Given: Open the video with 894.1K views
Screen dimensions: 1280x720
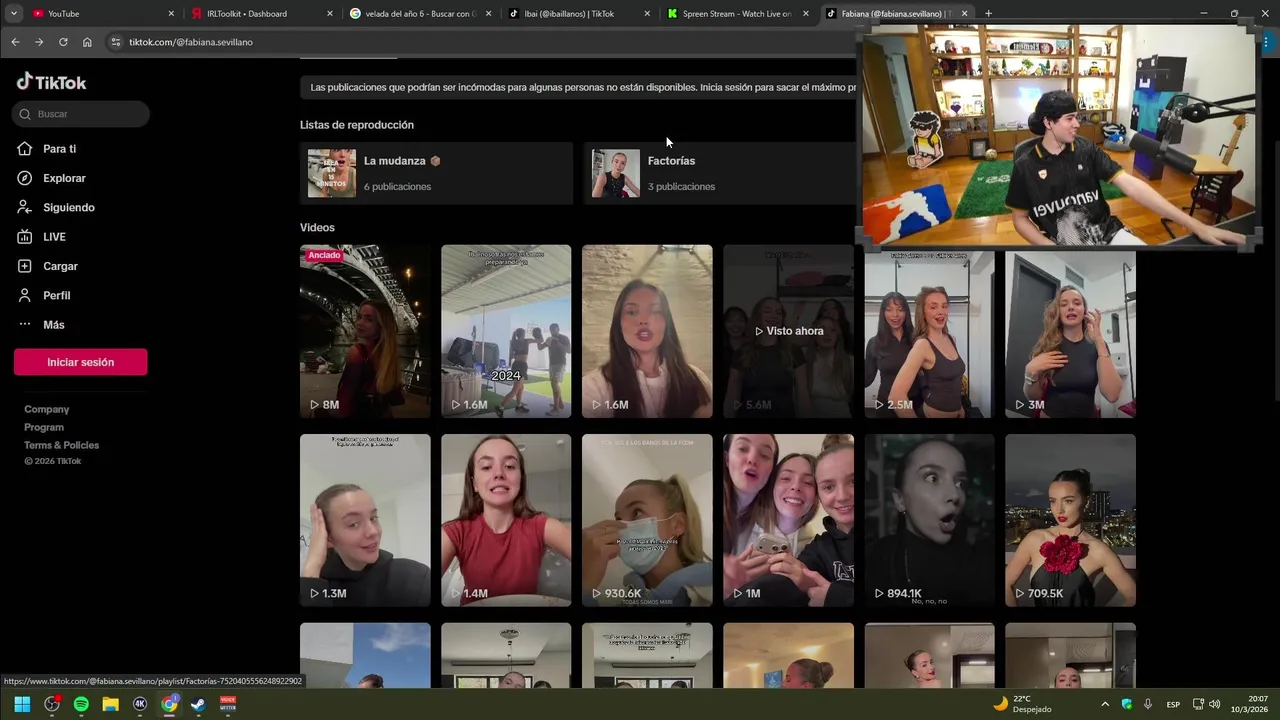Looking at the screenshot, I should pyautogui.click(x=929, y=520).
